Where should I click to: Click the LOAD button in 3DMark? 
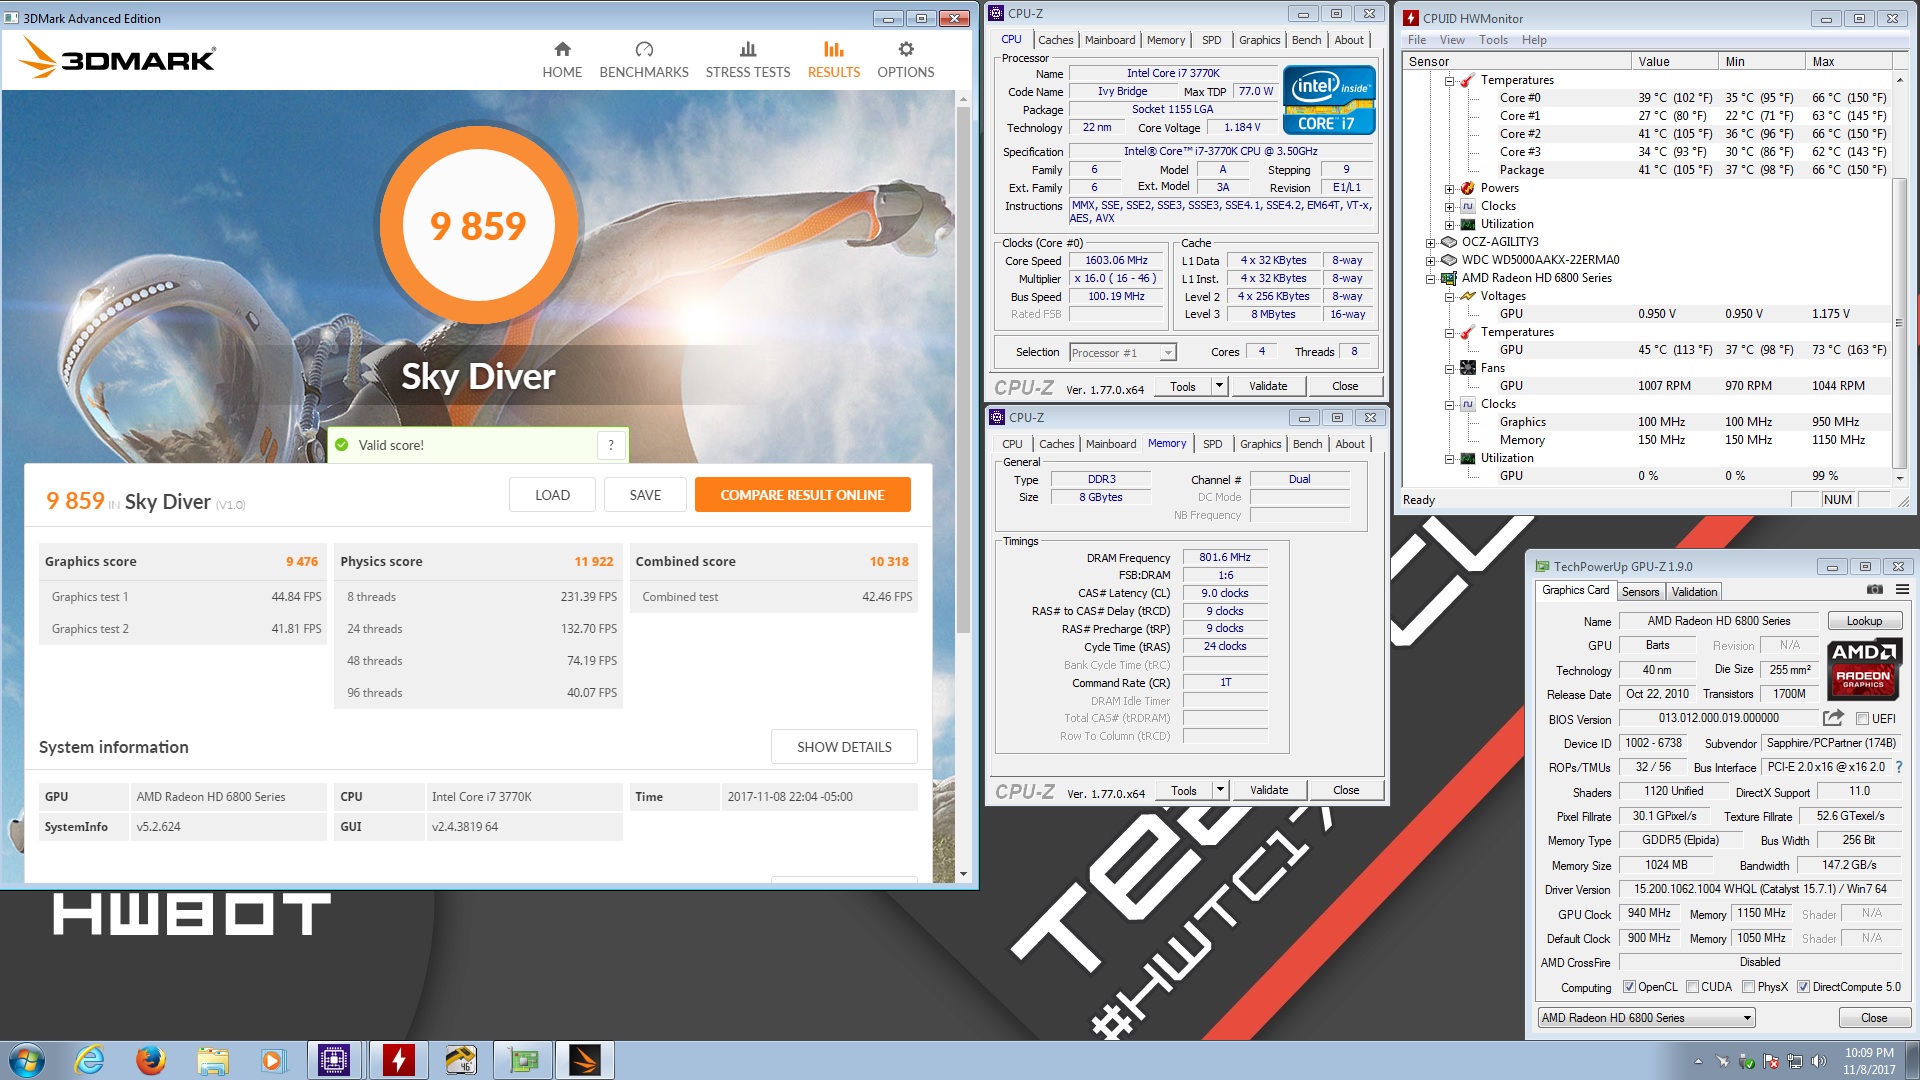tap(552, 495)
